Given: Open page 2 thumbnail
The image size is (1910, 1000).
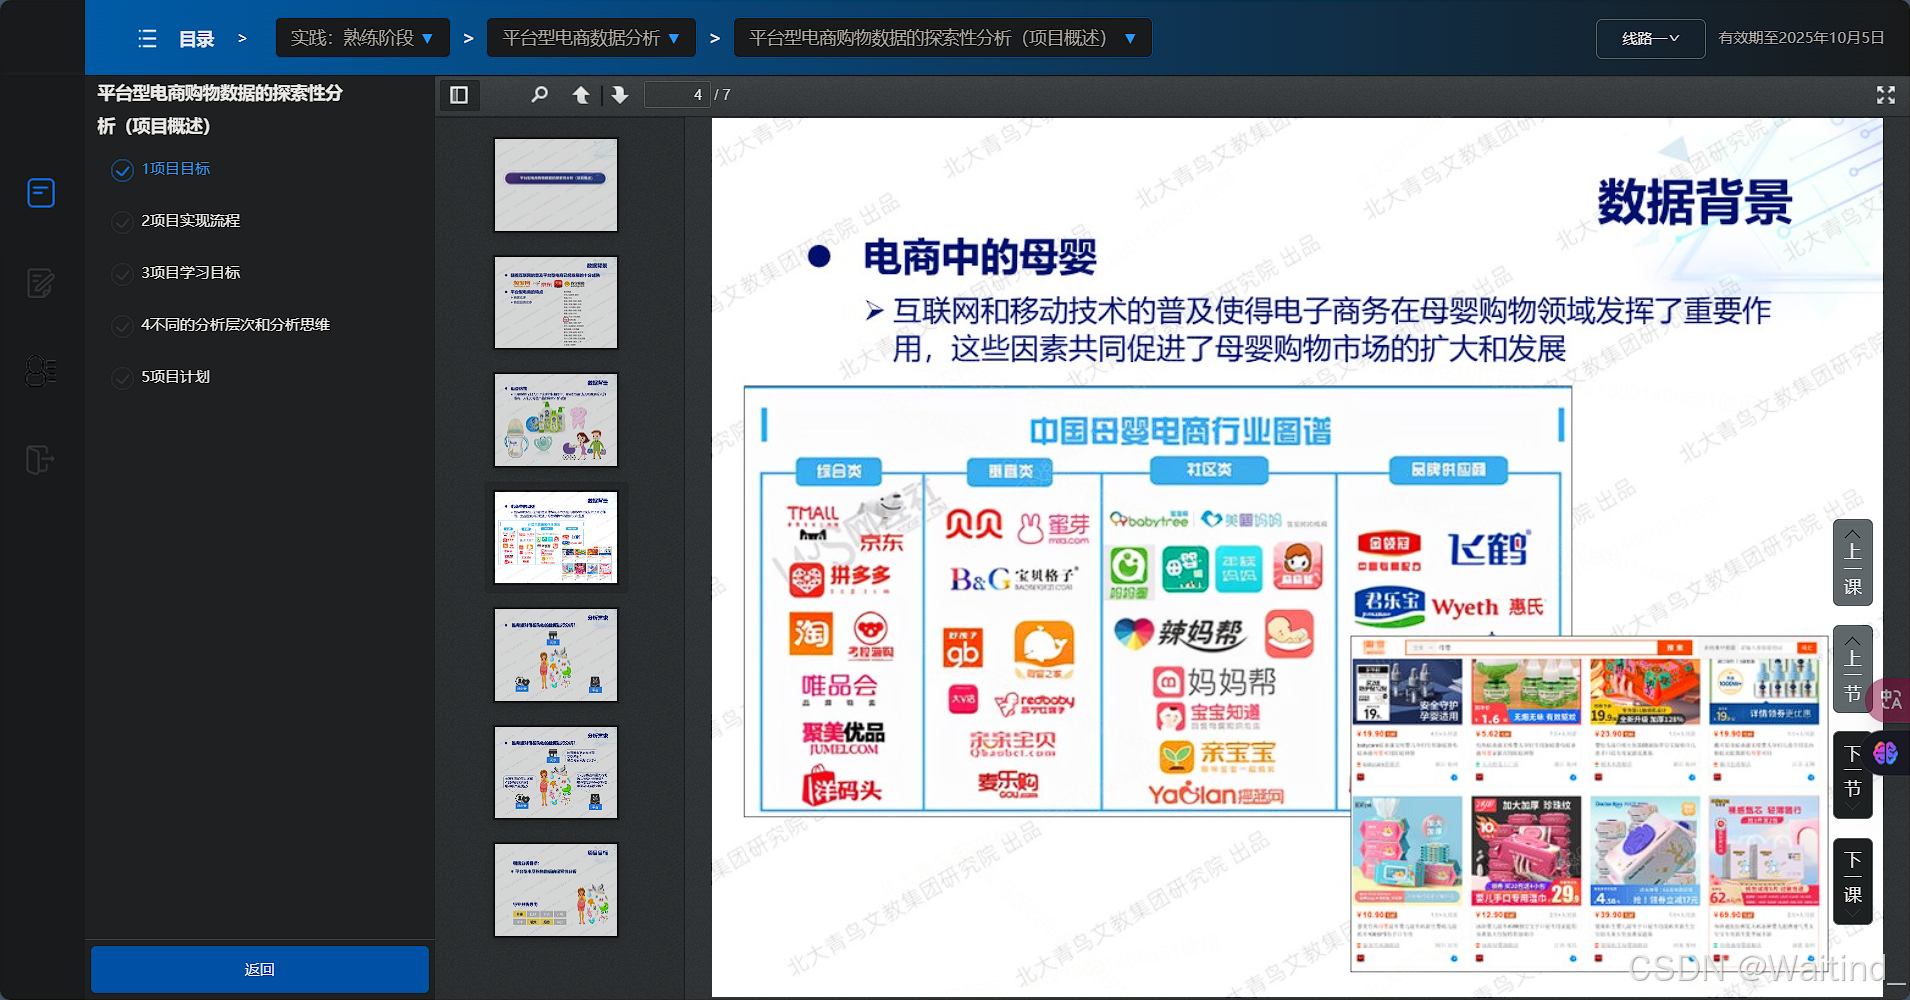Looking at the screenshot, I should click(x=556, y=302).
